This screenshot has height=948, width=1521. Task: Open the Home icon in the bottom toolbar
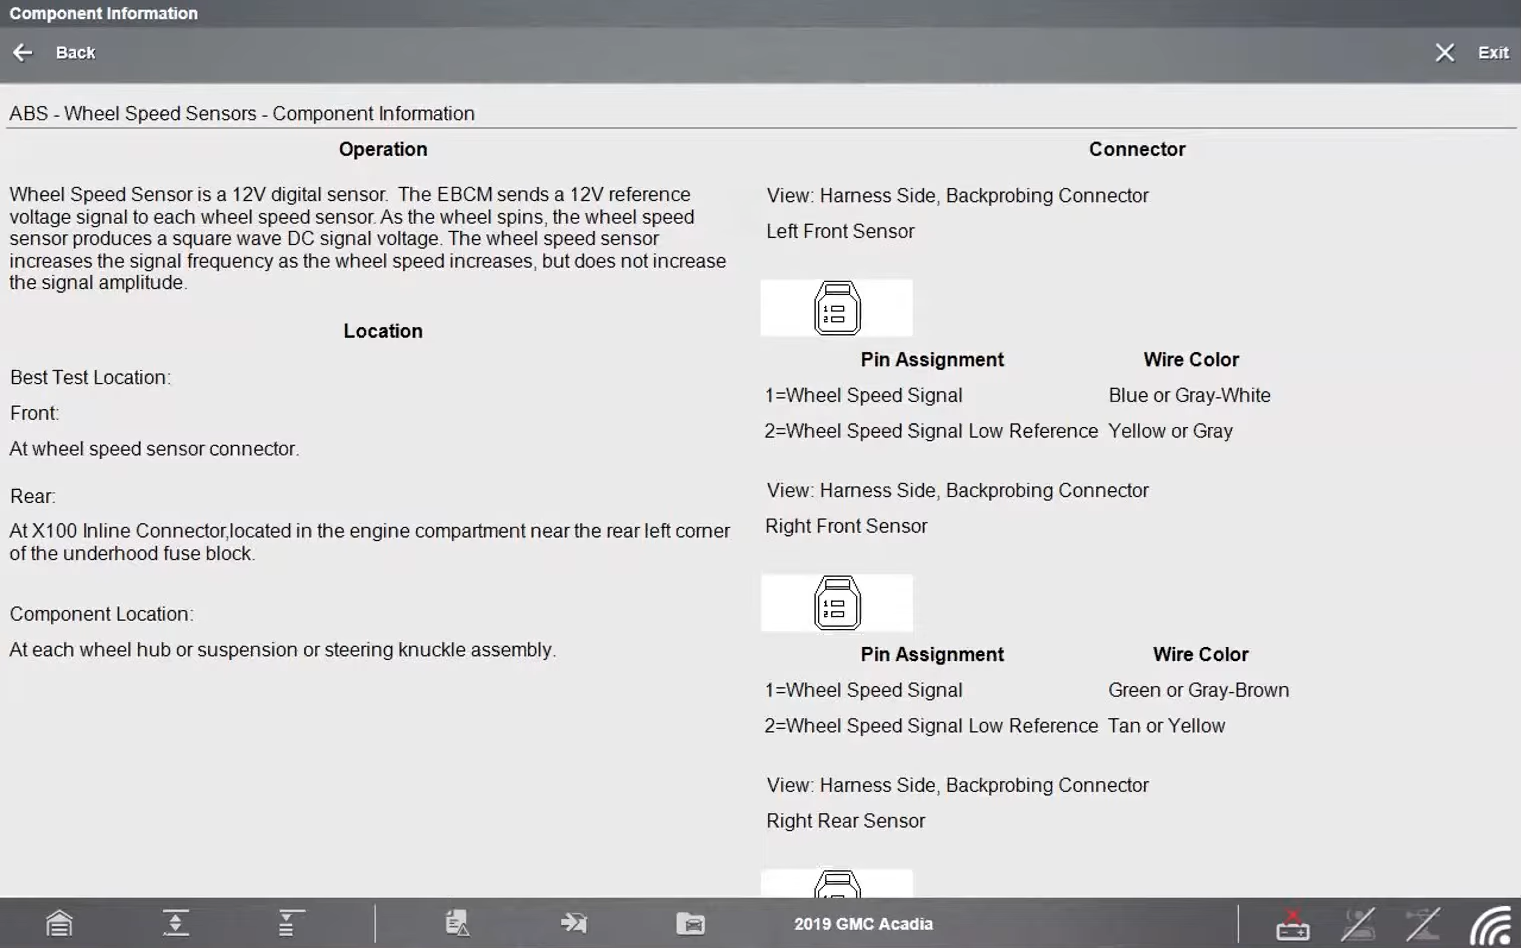tap(59, 923)
